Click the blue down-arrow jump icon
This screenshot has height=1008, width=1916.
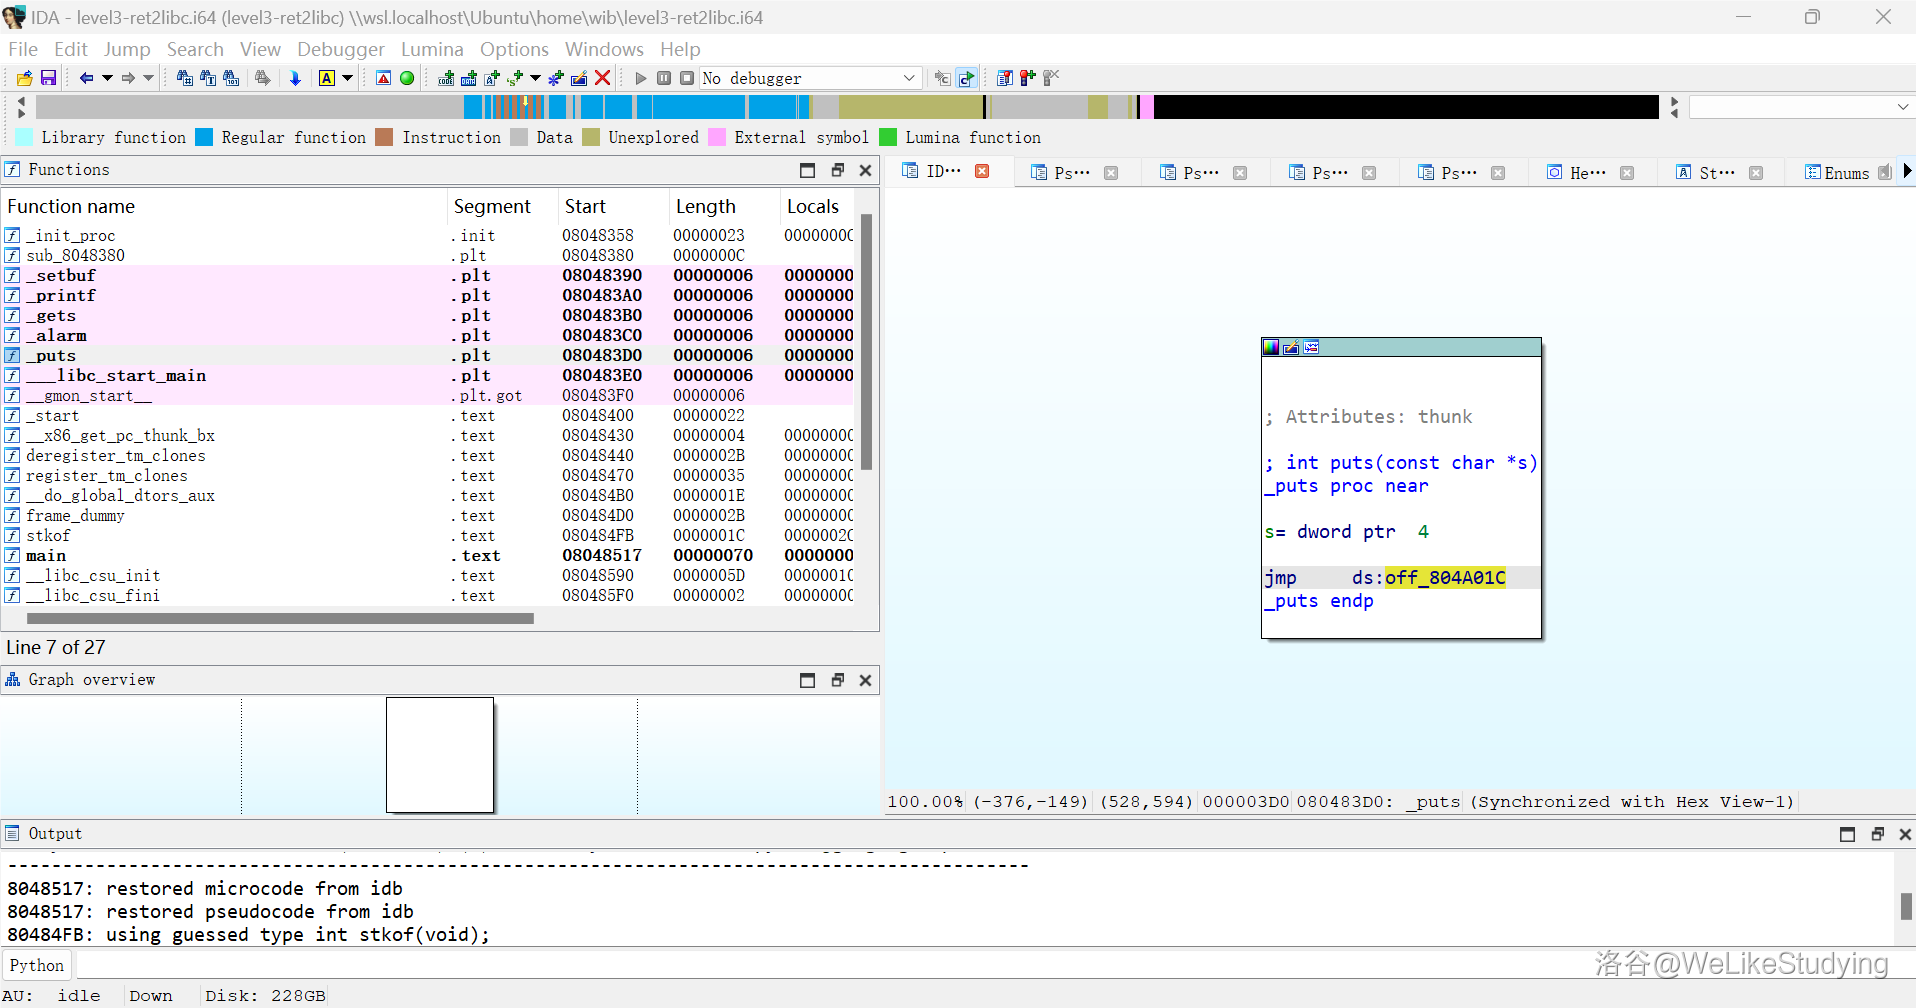click(295, 78)
